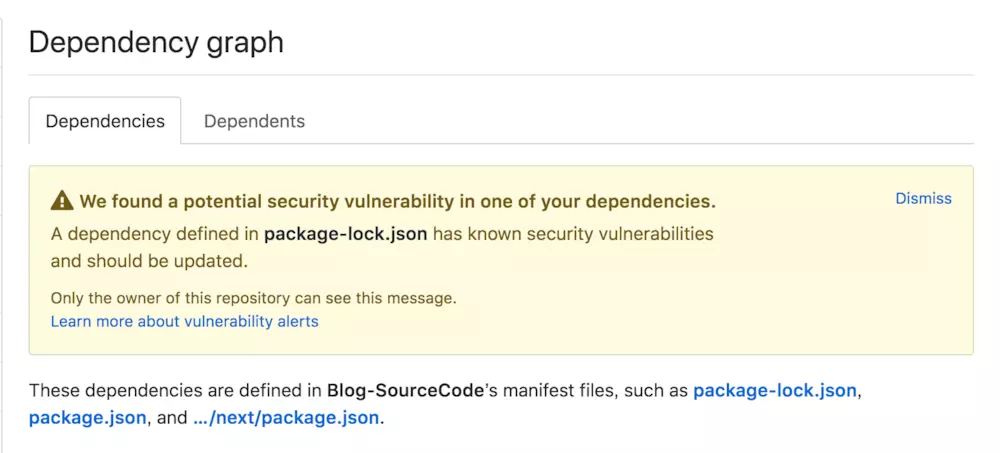
Task: Switch to the Dependents tab
Action: [x=254, y=121]
